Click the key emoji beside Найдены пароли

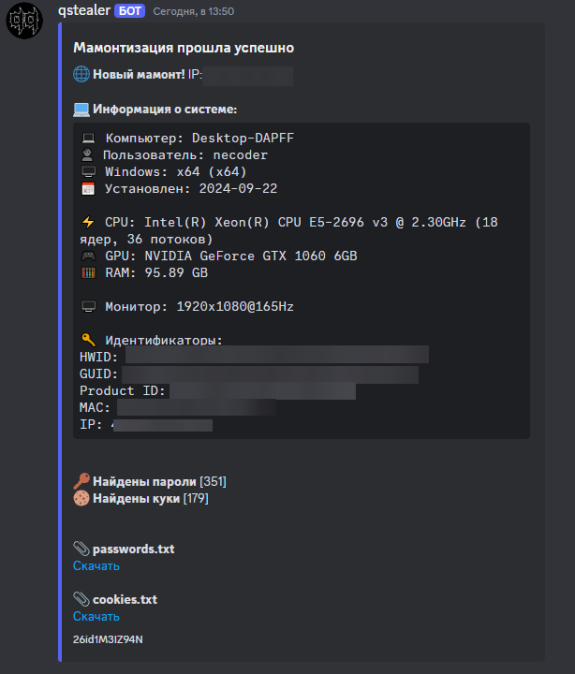[x=81, y=481]
